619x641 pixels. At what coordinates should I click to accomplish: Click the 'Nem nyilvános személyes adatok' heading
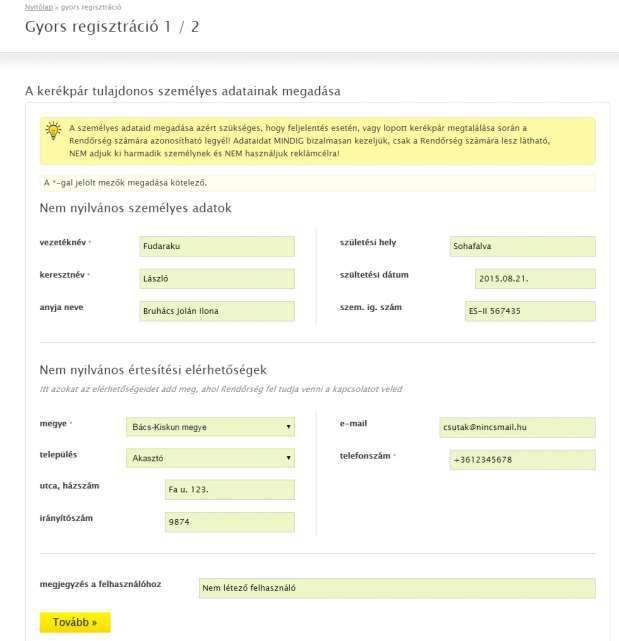click(x=135, y=208)
